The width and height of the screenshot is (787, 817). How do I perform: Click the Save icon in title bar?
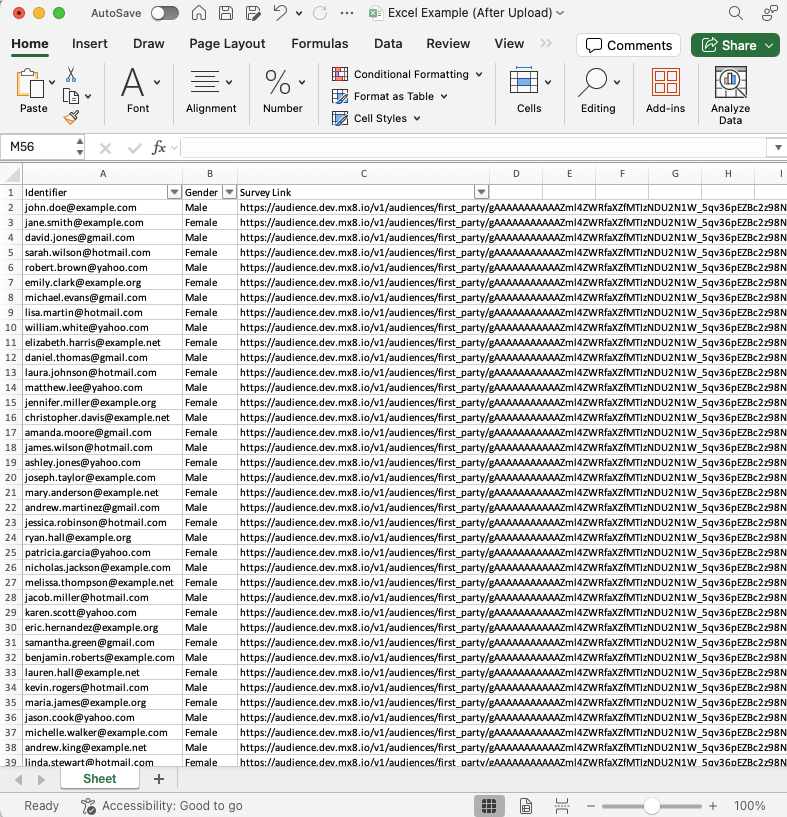pos(226,14)
